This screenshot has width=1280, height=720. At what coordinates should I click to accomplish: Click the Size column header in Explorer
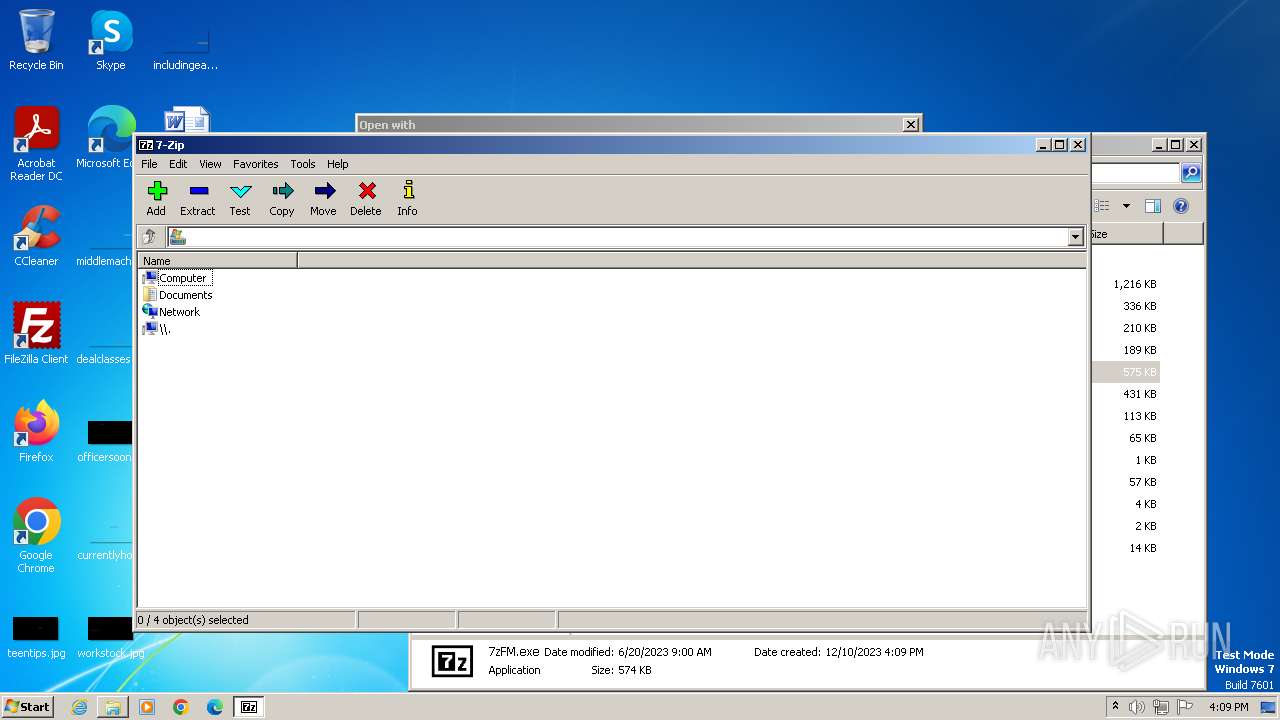(1126, 234)
